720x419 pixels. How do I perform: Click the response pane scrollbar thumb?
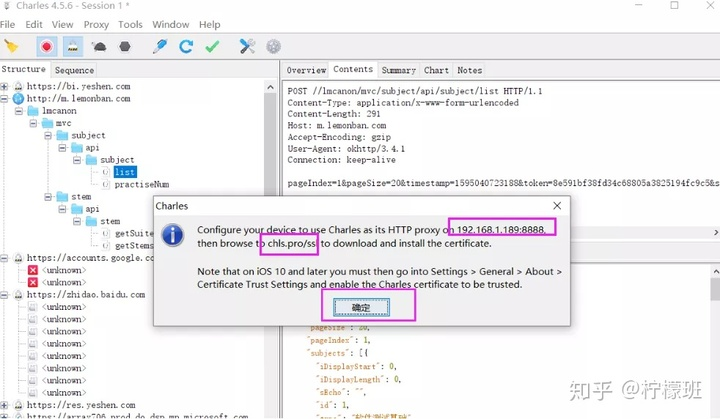[715, 289]
